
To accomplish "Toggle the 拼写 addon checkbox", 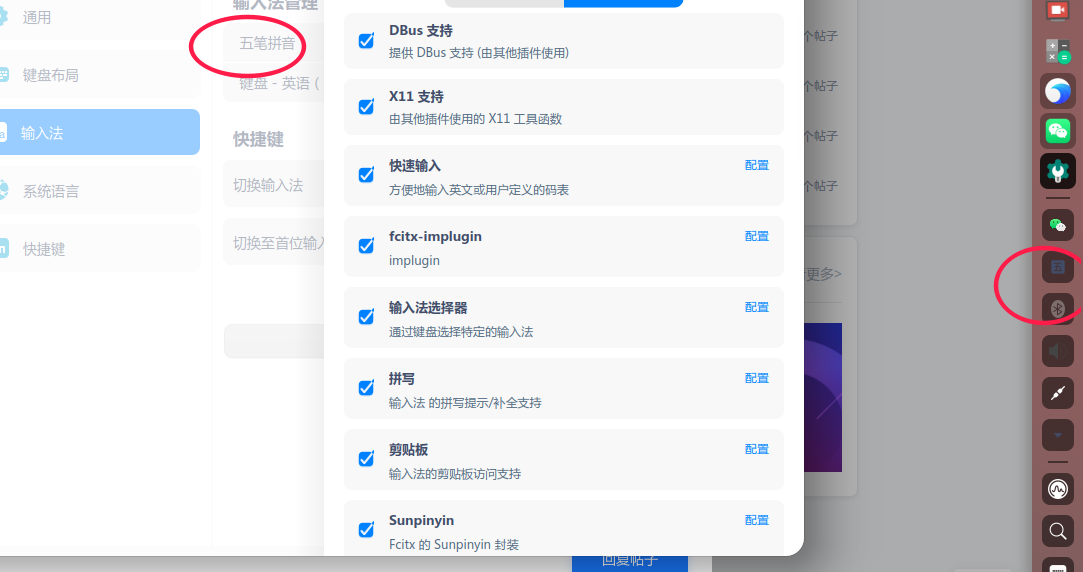I will point(367,388).
